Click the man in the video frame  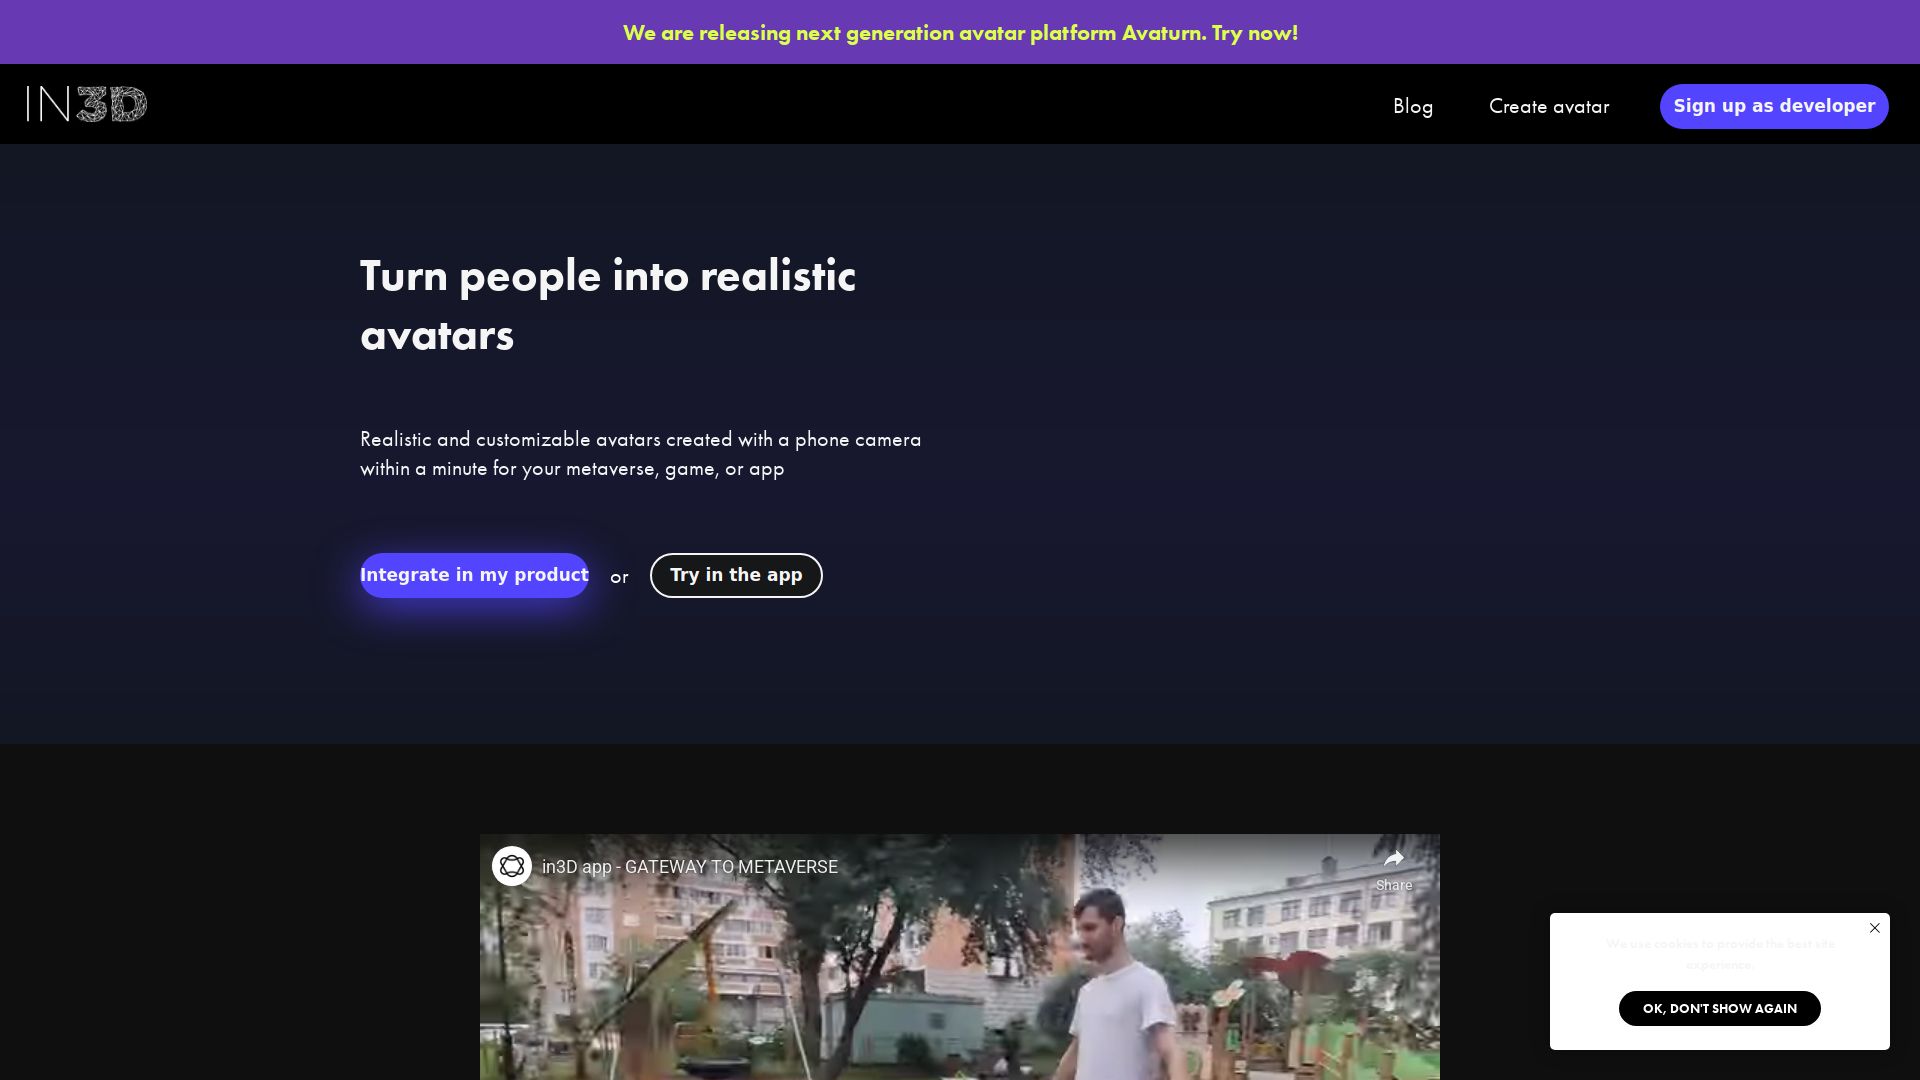(1120, 980)
